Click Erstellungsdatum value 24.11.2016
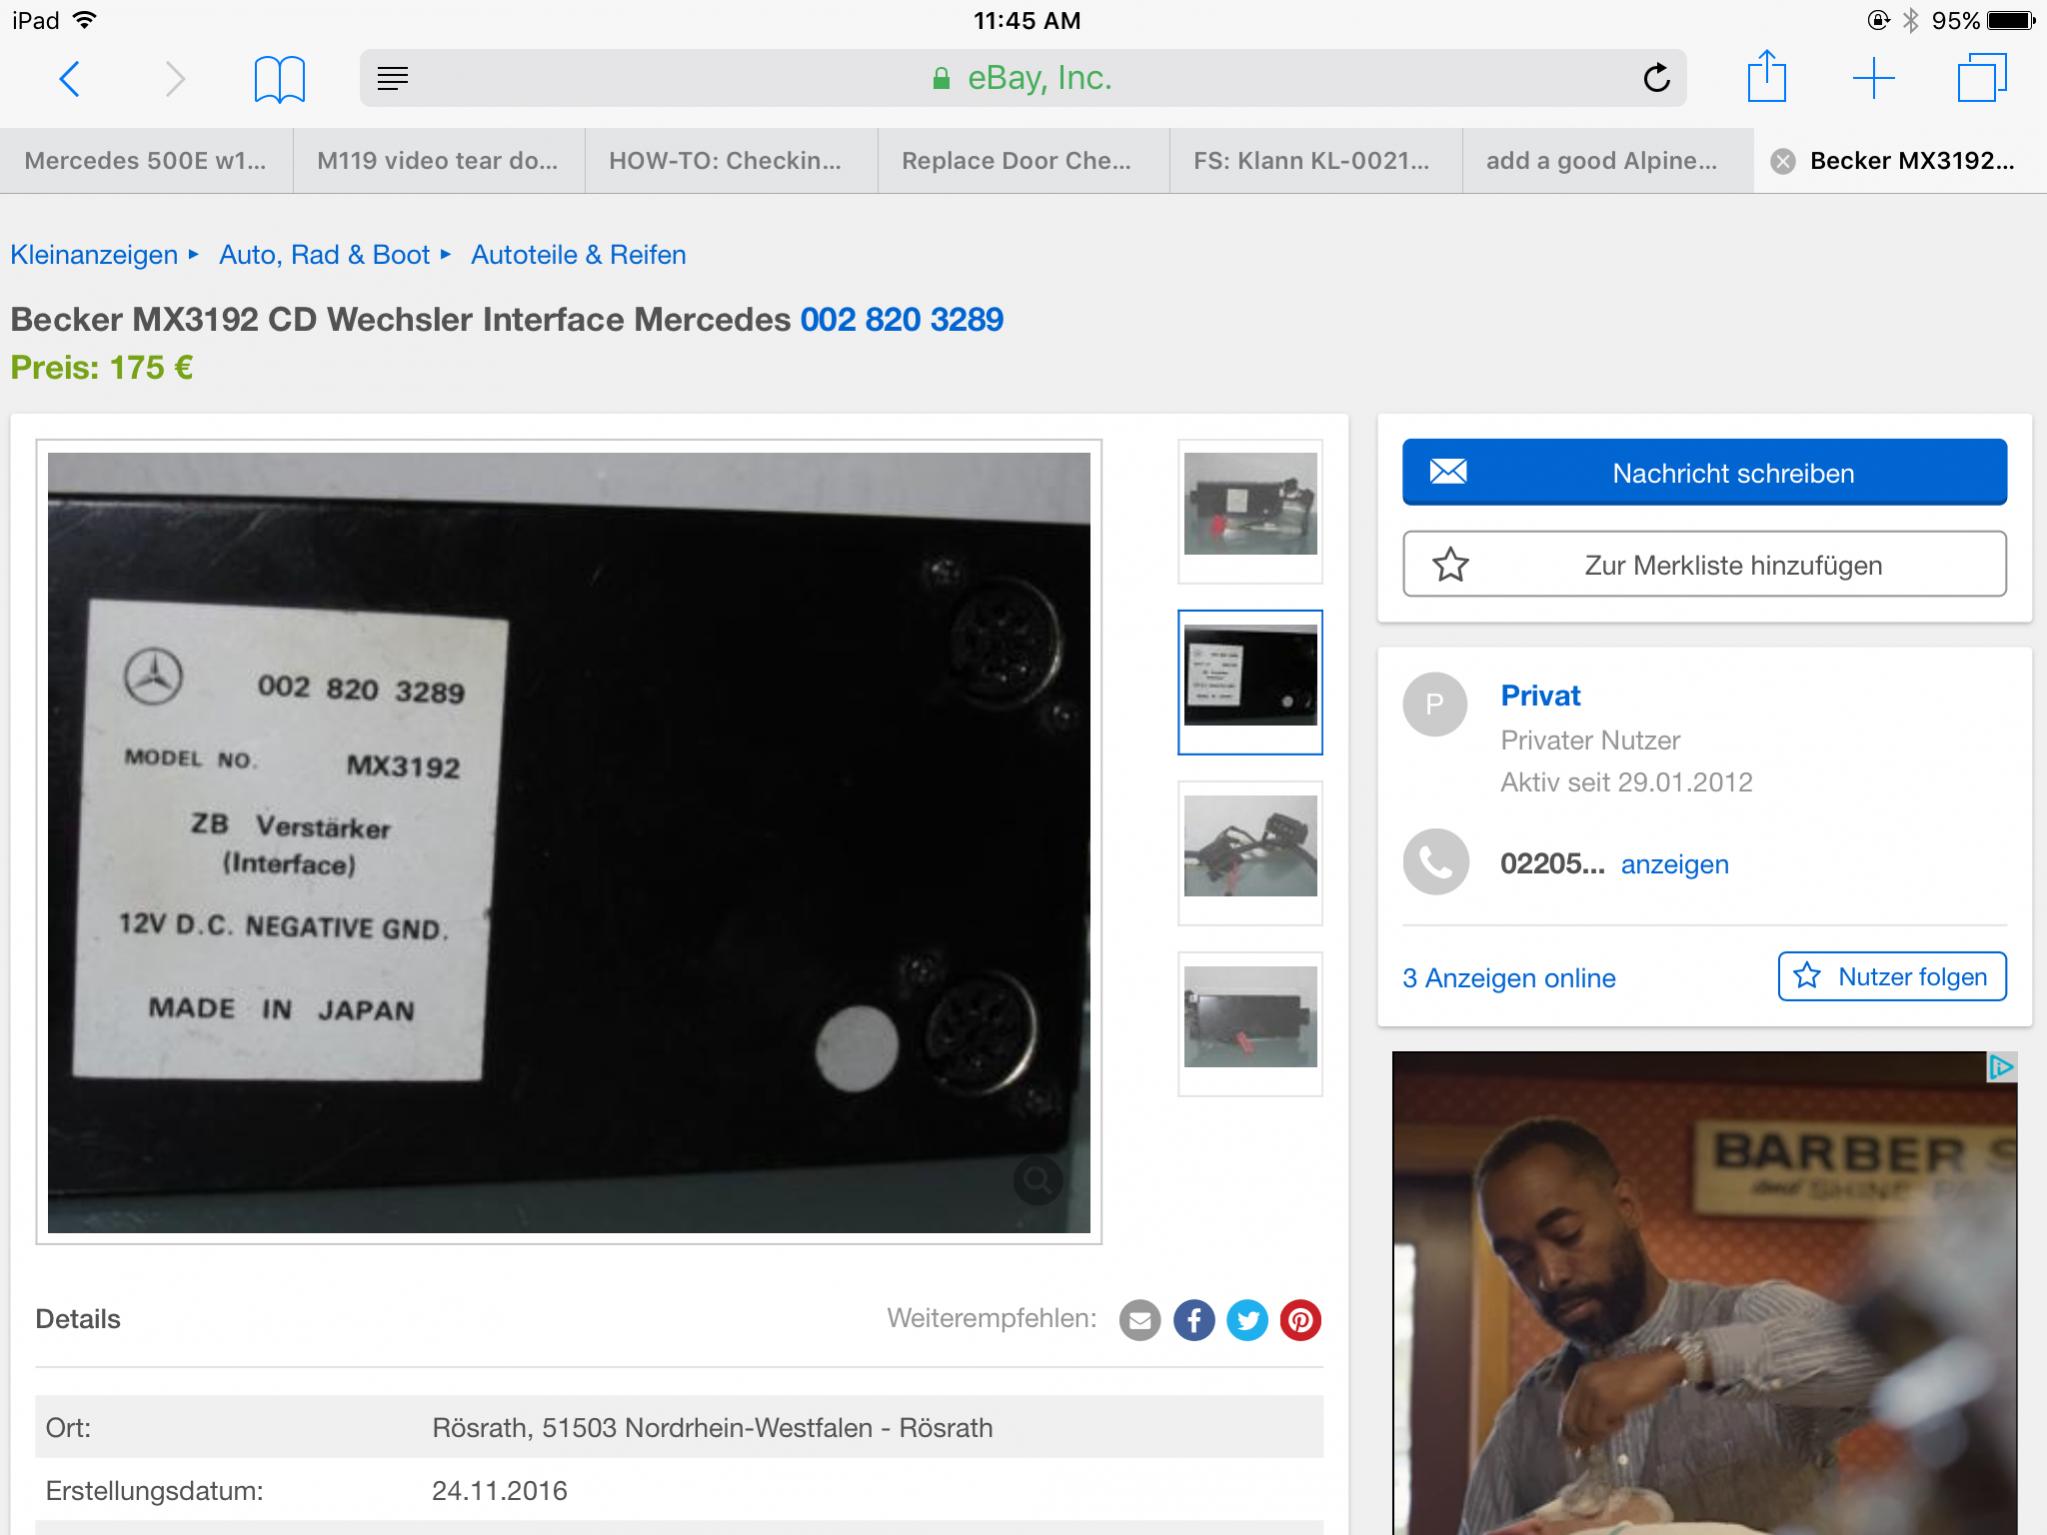2047x1535 pixels. (x=499, y=1491)
